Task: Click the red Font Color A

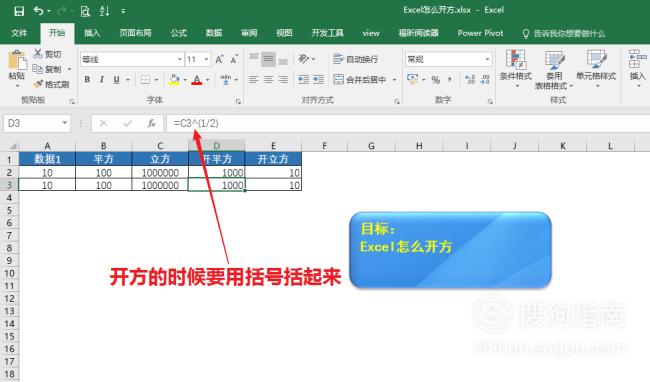Action: 197,80
